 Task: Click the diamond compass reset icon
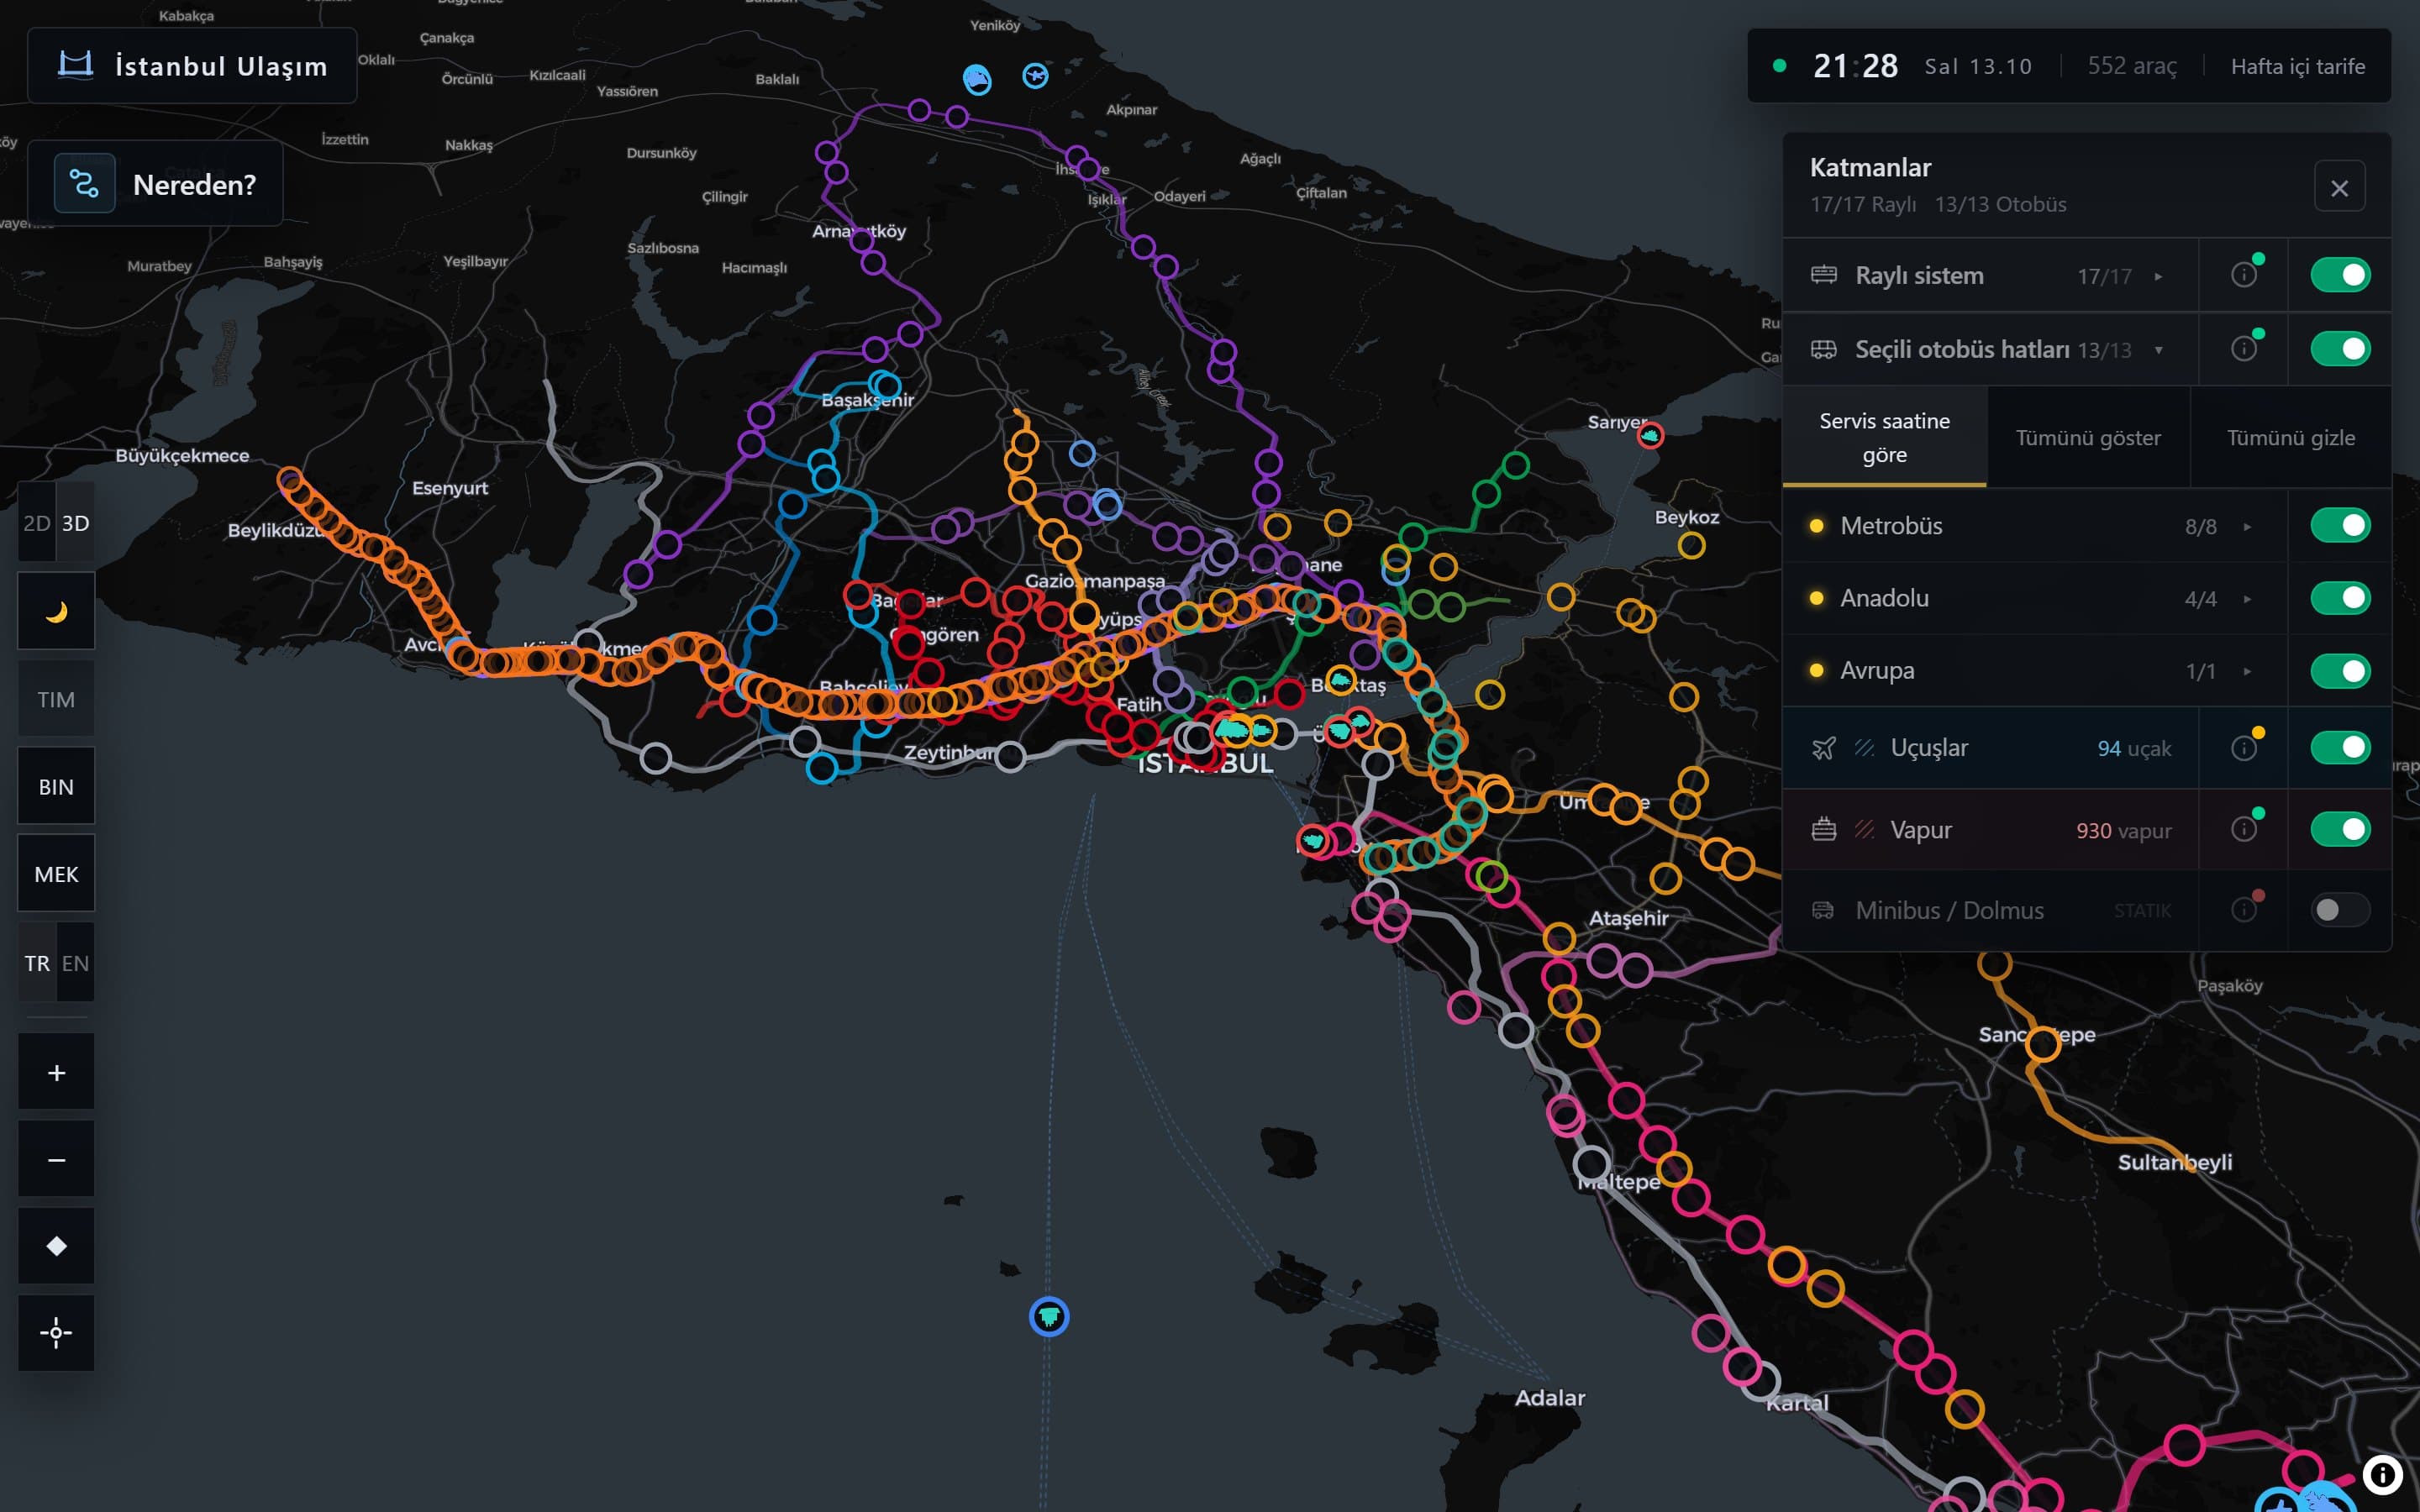tap(56, 1246)
